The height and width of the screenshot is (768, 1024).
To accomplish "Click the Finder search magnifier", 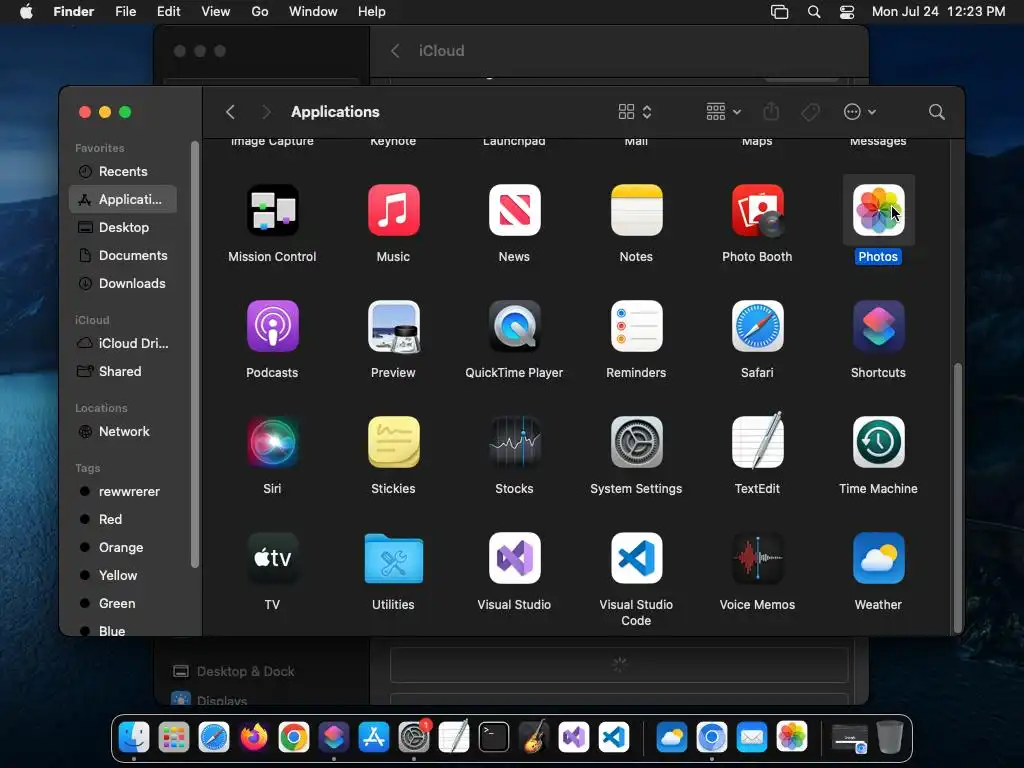I will click(x=936, y=112).
